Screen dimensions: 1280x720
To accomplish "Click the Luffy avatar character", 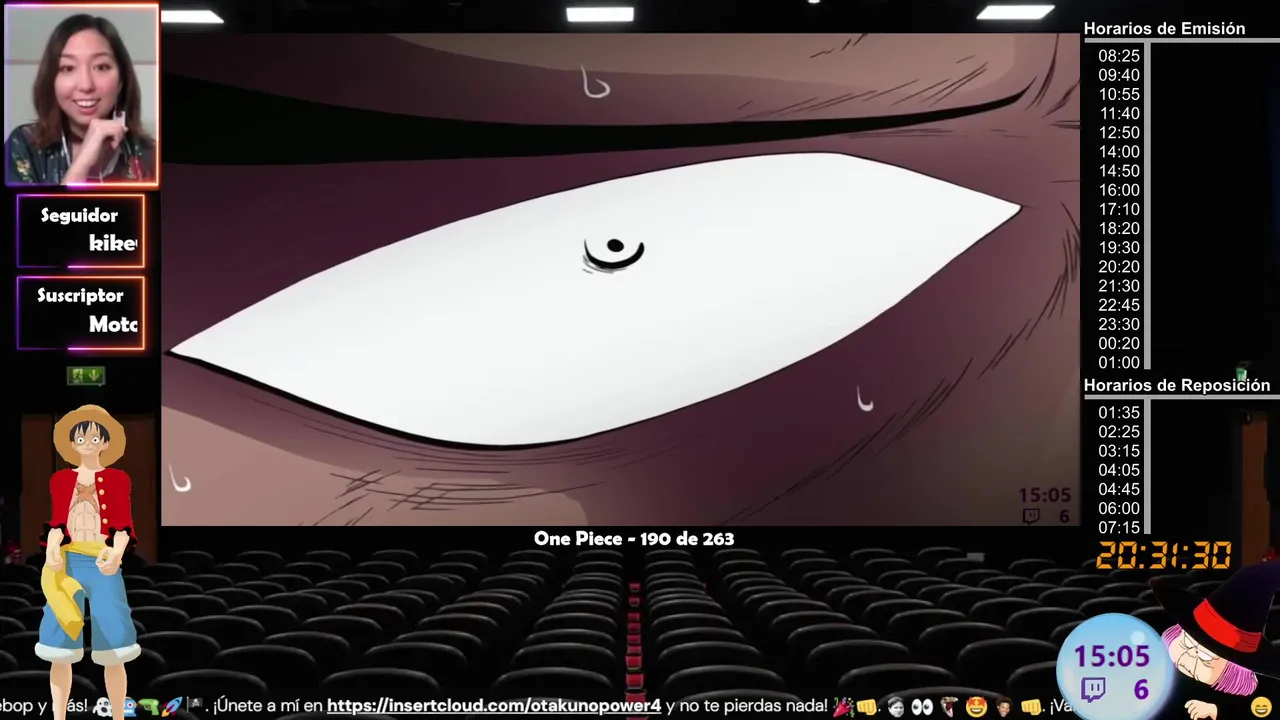I will click(90, 560).
